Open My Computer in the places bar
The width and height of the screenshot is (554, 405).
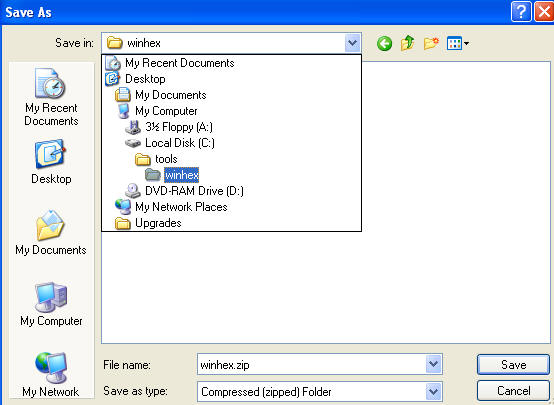coord(51,304)
